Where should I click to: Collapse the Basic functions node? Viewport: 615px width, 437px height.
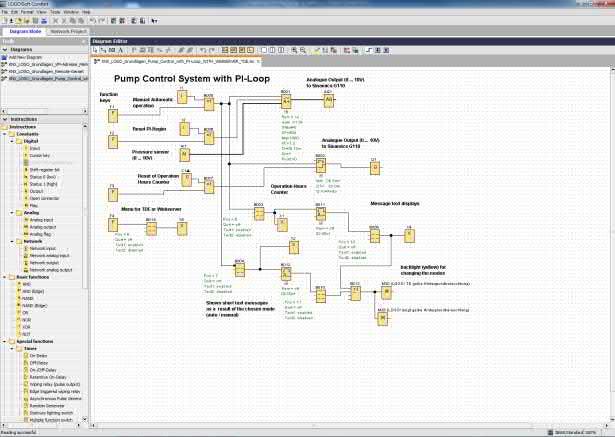tap(5, 277)
